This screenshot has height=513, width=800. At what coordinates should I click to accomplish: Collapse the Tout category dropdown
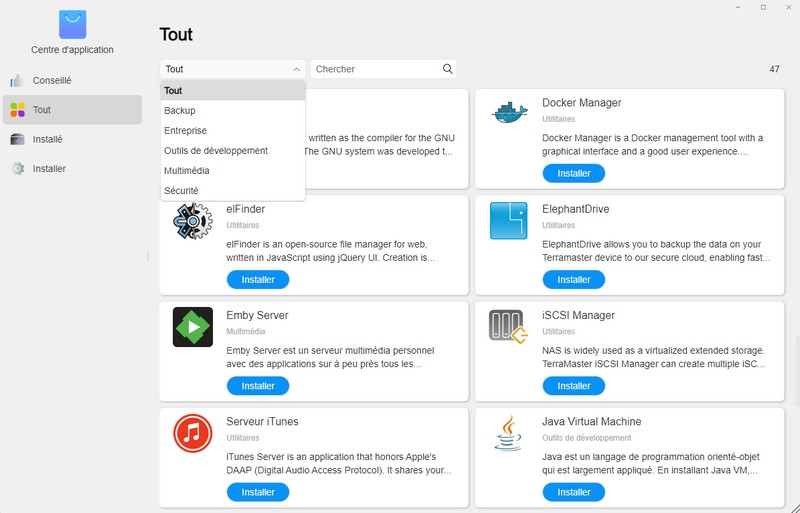click(x=296, y=69)
